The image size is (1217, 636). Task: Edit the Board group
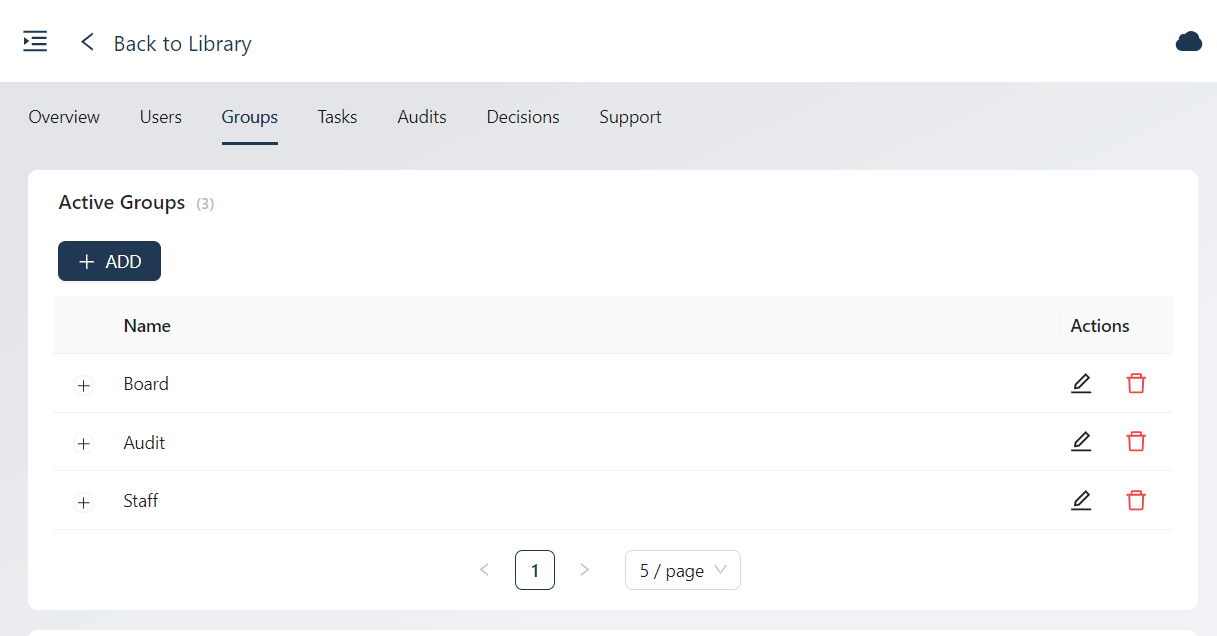(x=1081, y=383)
